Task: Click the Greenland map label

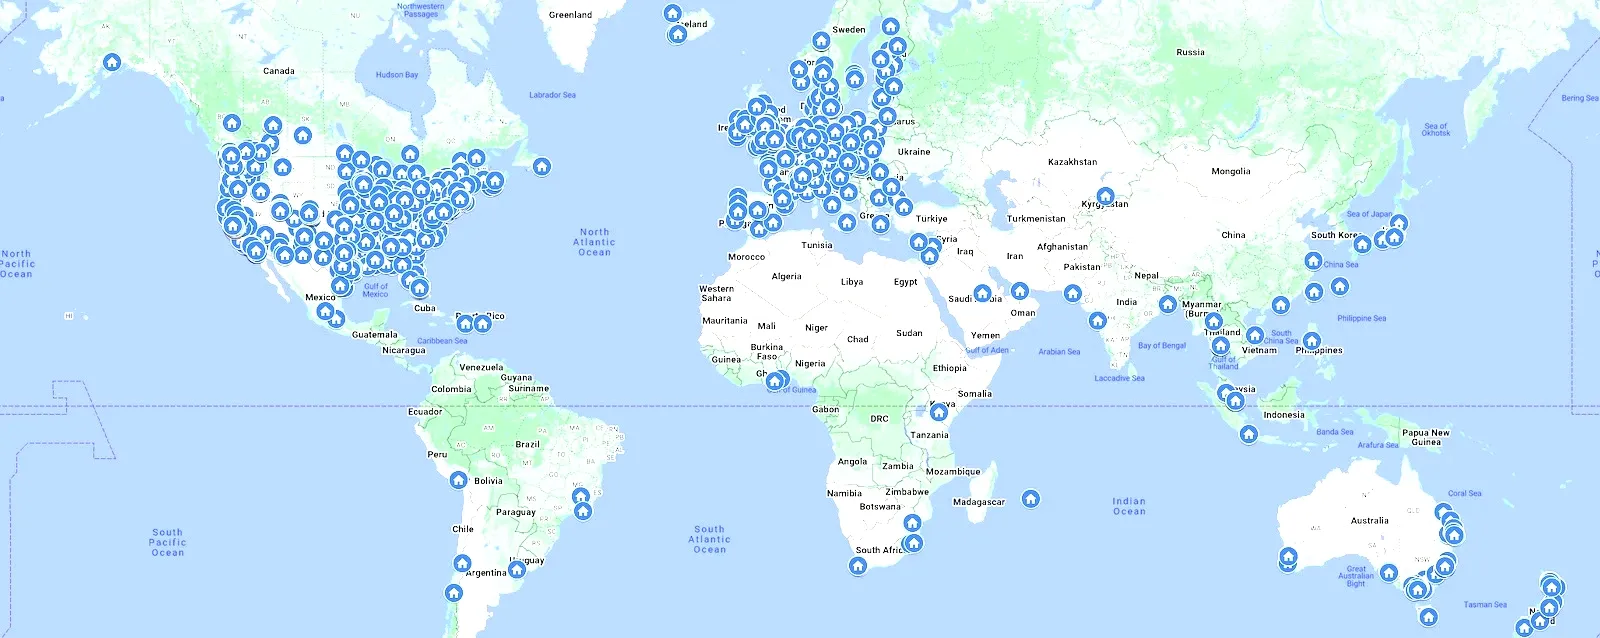Action: coord(570,15)
